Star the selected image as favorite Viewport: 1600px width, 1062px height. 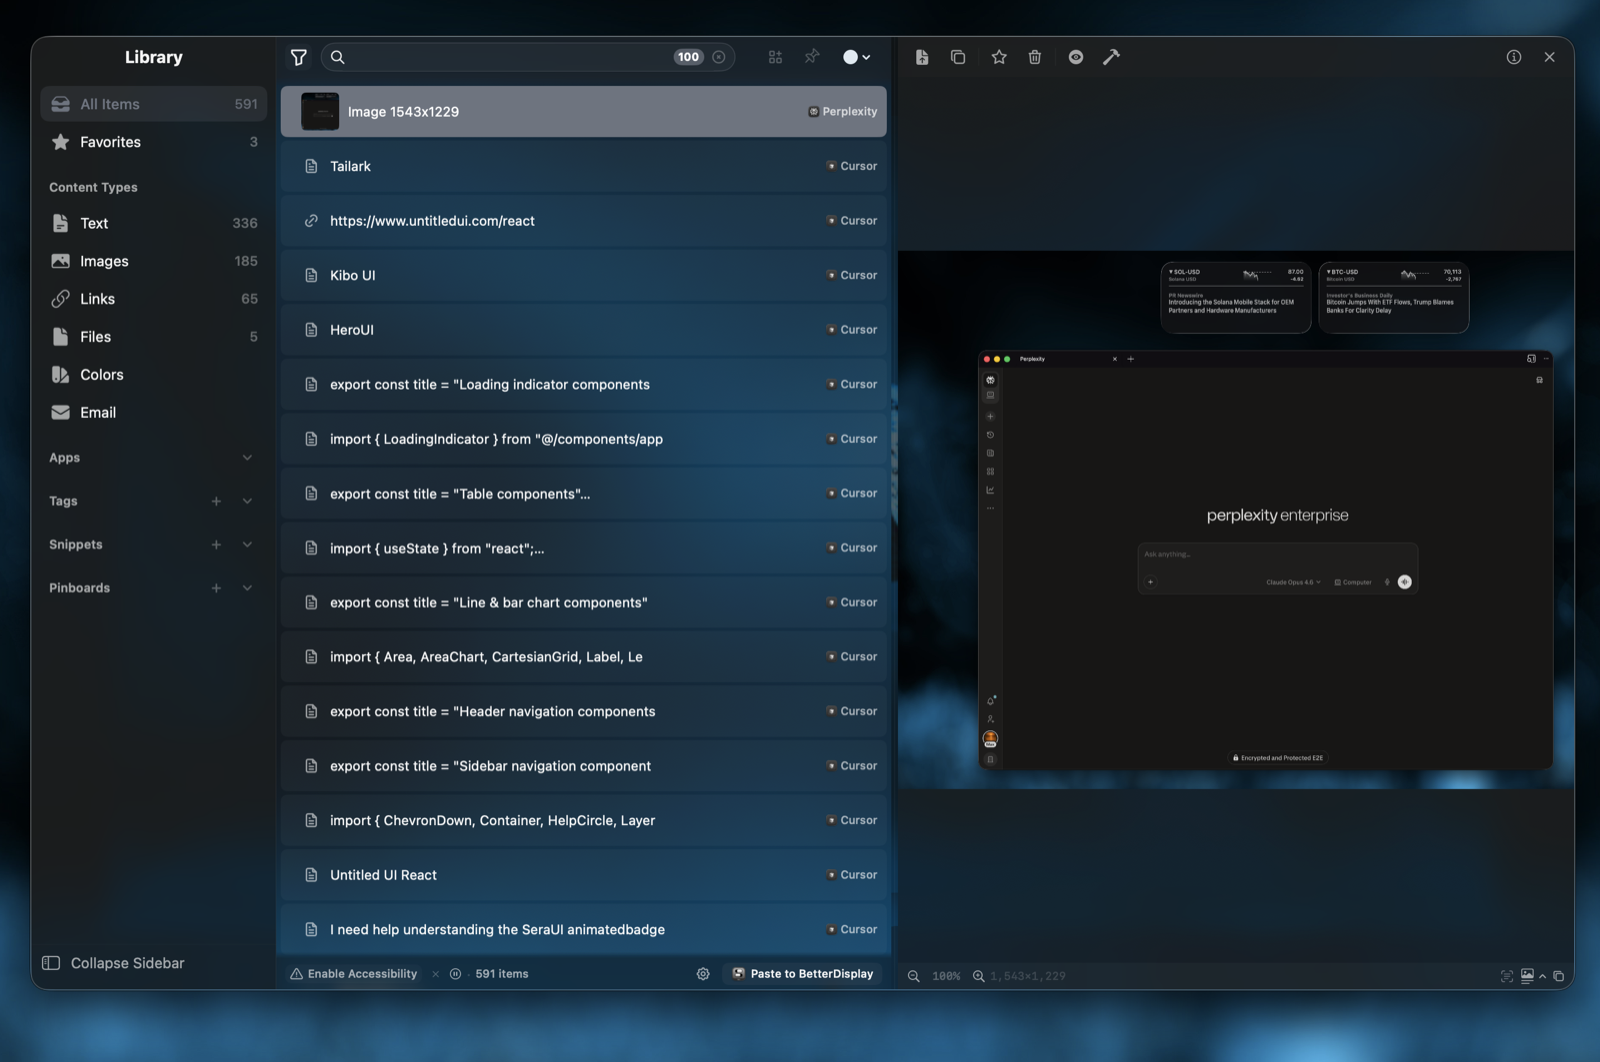pyautogui.click(x=999, y=57)
